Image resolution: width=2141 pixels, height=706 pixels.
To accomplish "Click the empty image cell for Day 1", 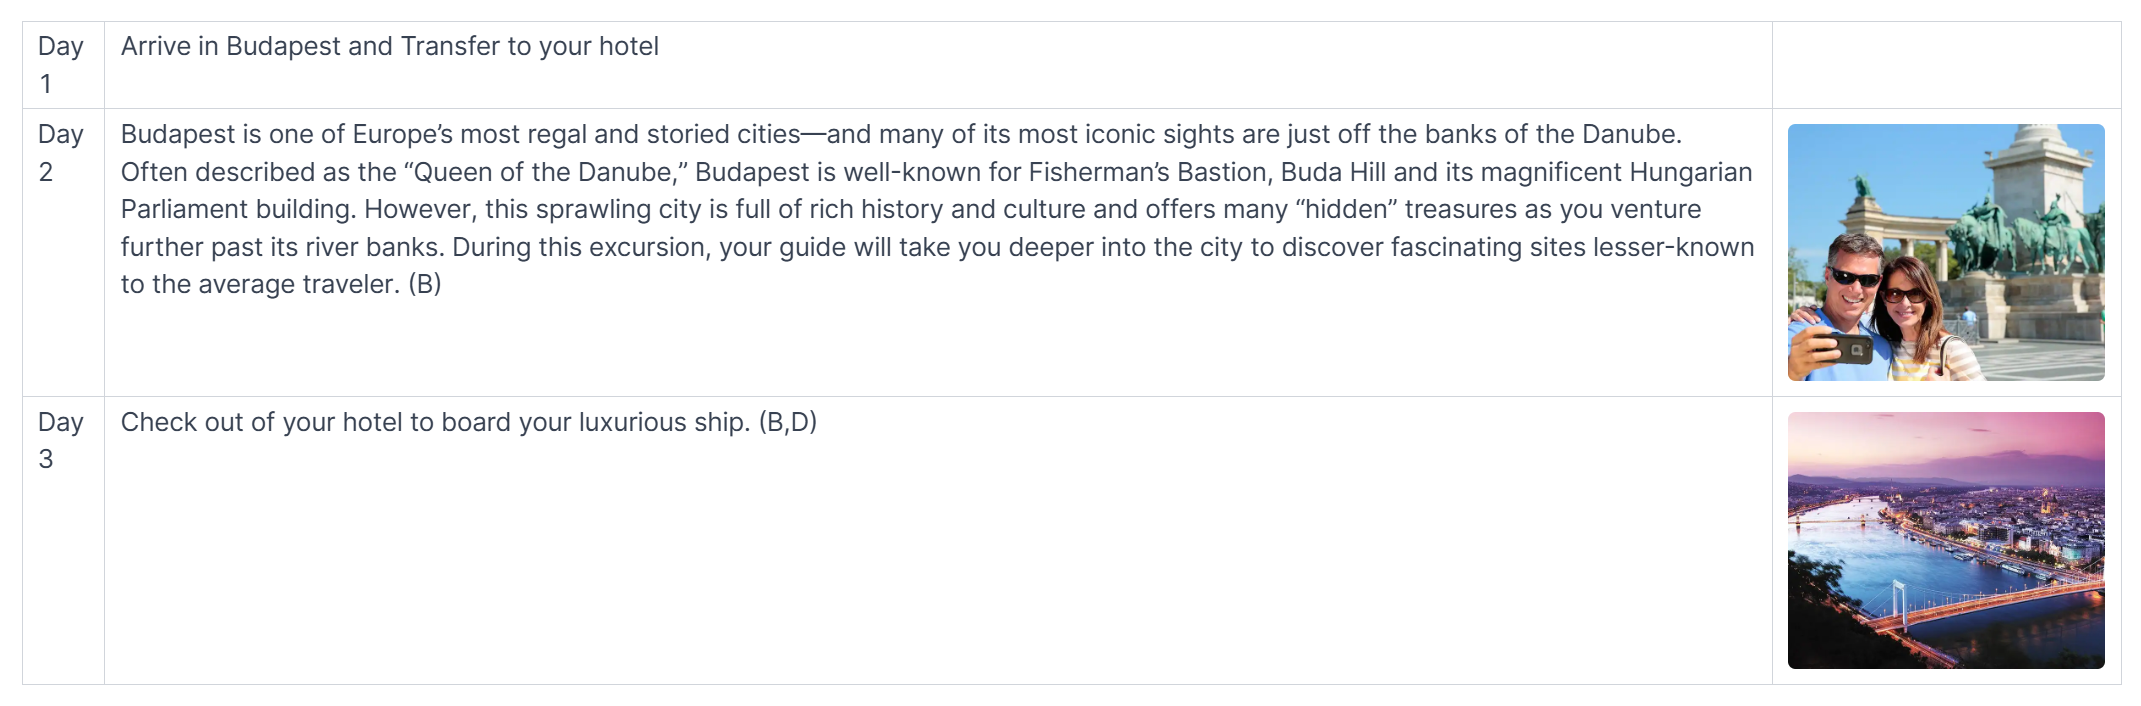I will [x=1945, y=65].
